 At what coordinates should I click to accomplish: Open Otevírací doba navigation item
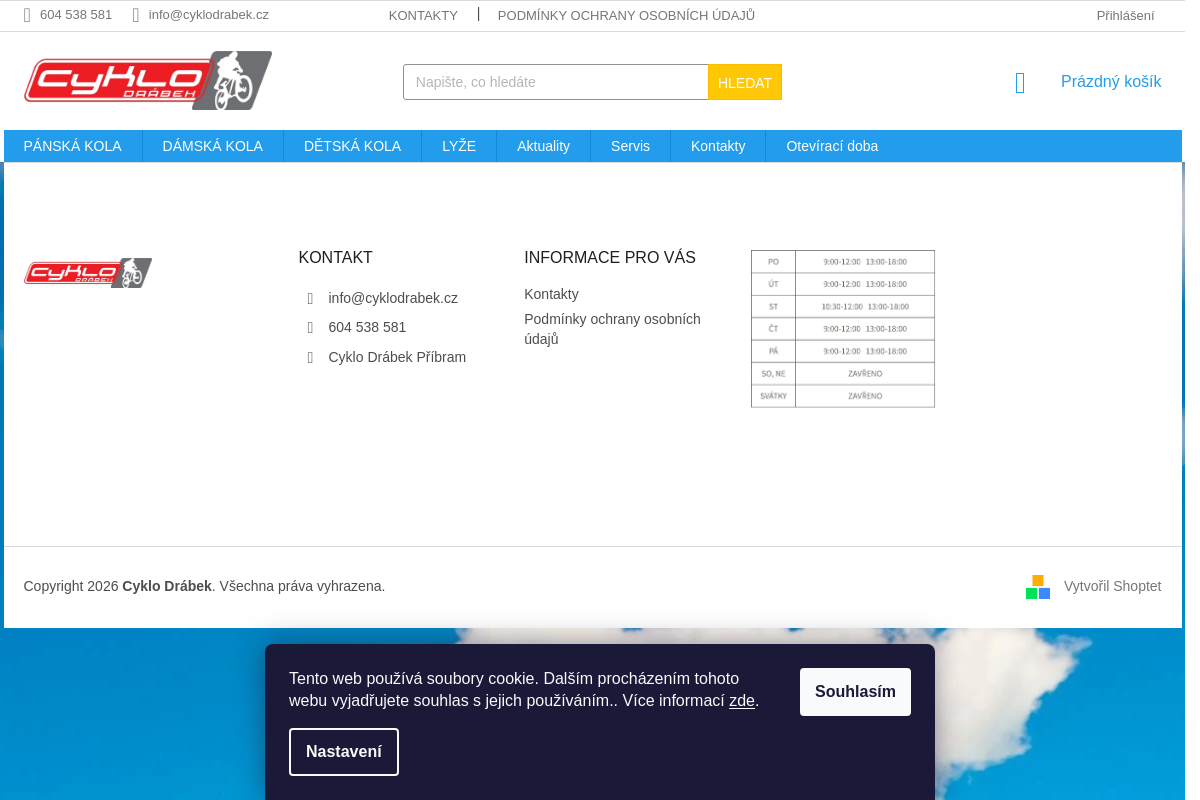click(832, 146)
